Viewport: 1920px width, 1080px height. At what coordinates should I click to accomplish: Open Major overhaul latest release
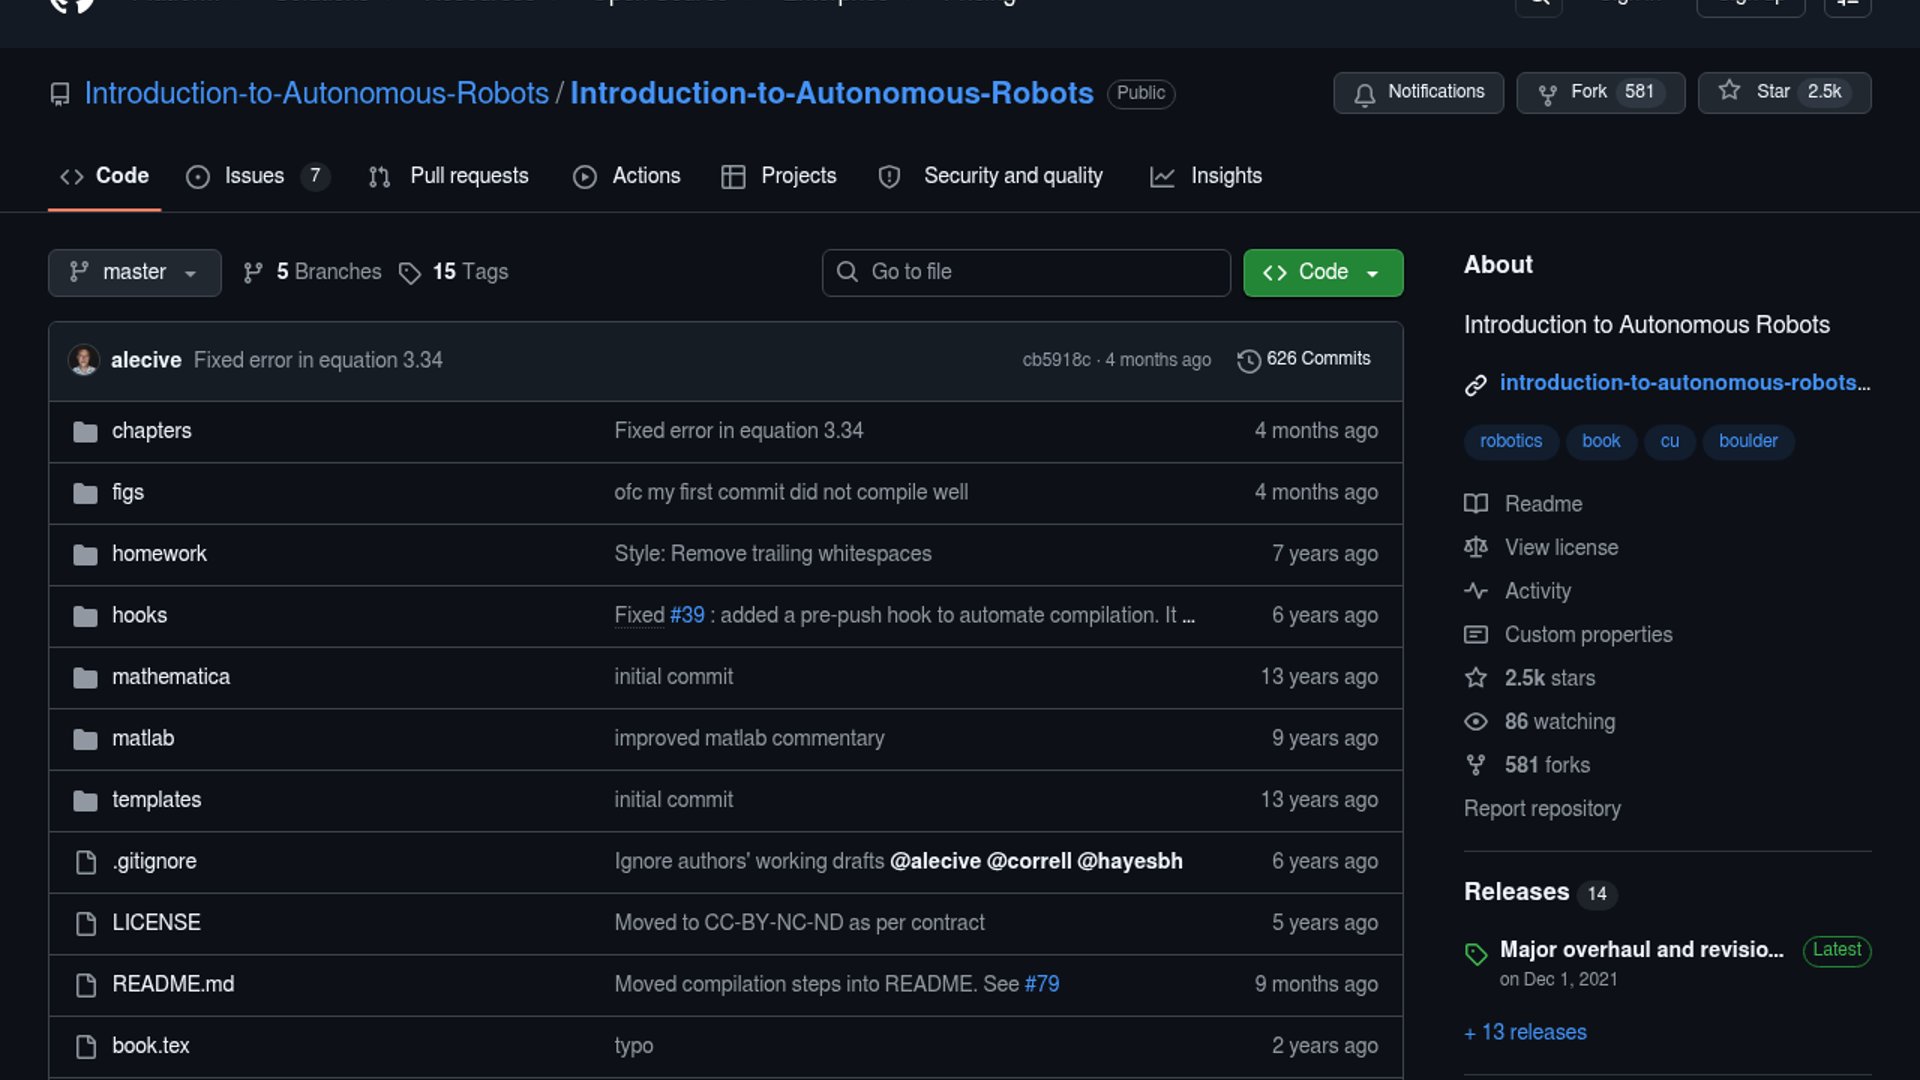coord(1641,950)
